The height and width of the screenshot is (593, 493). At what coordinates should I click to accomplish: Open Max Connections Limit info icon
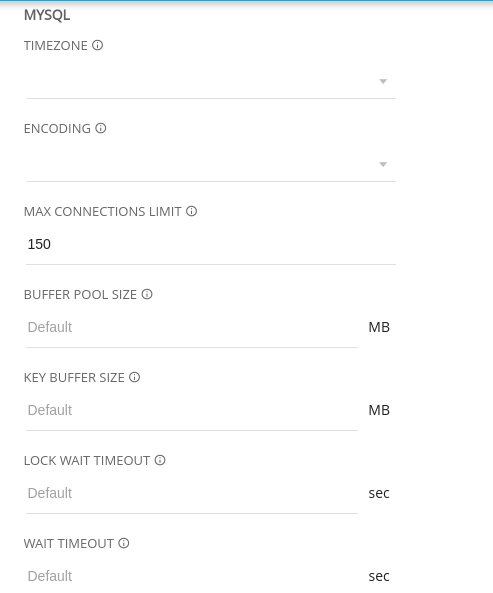(x=191, y=211)
